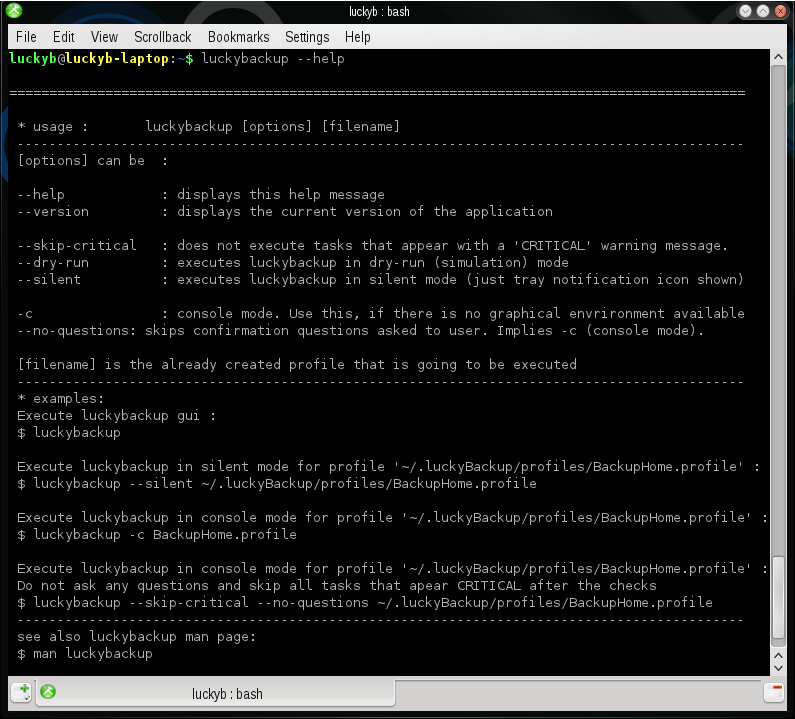Viewport: 795px width, 719px height.
Task: Click the '* usage :' line
Action: coord(208,126)
